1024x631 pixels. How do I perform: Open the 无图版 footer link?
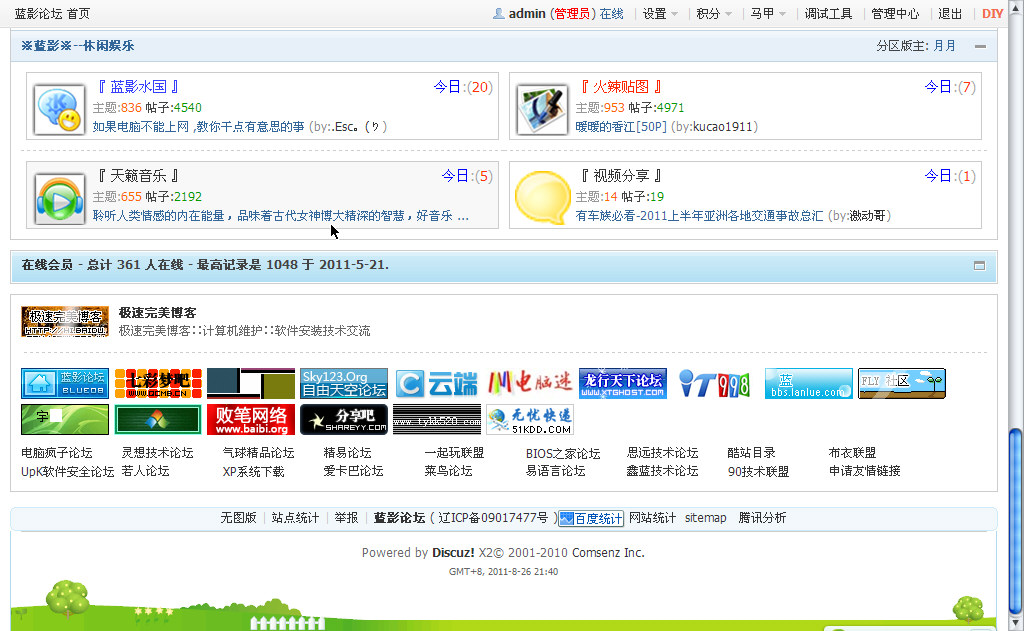(x=238, y=518)
